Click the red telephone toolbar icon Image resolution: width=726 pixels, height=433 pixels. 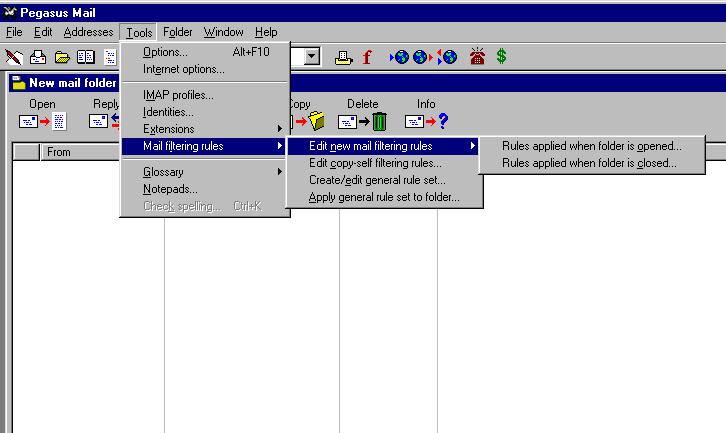click(x=477, y=56)
